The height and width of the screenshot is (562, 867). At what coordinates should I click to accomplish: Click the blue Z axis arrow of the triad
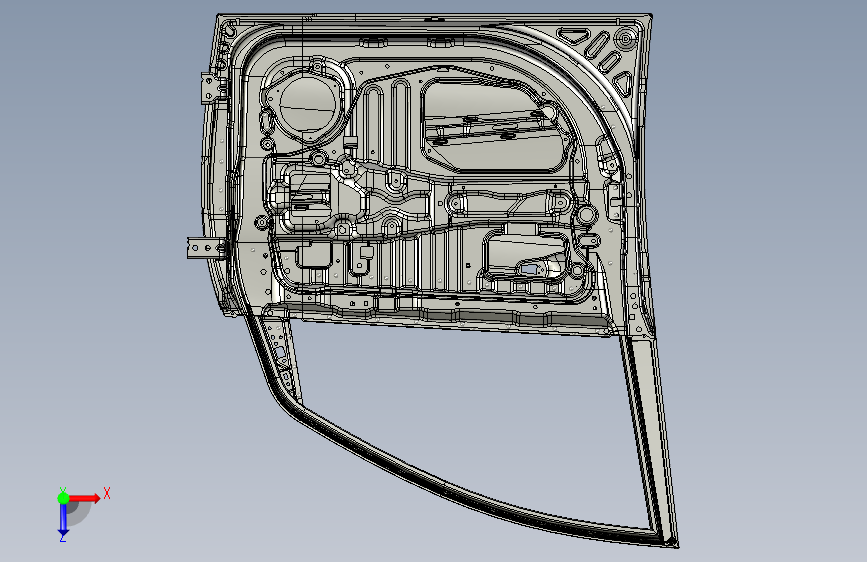(x=64, y=518)
